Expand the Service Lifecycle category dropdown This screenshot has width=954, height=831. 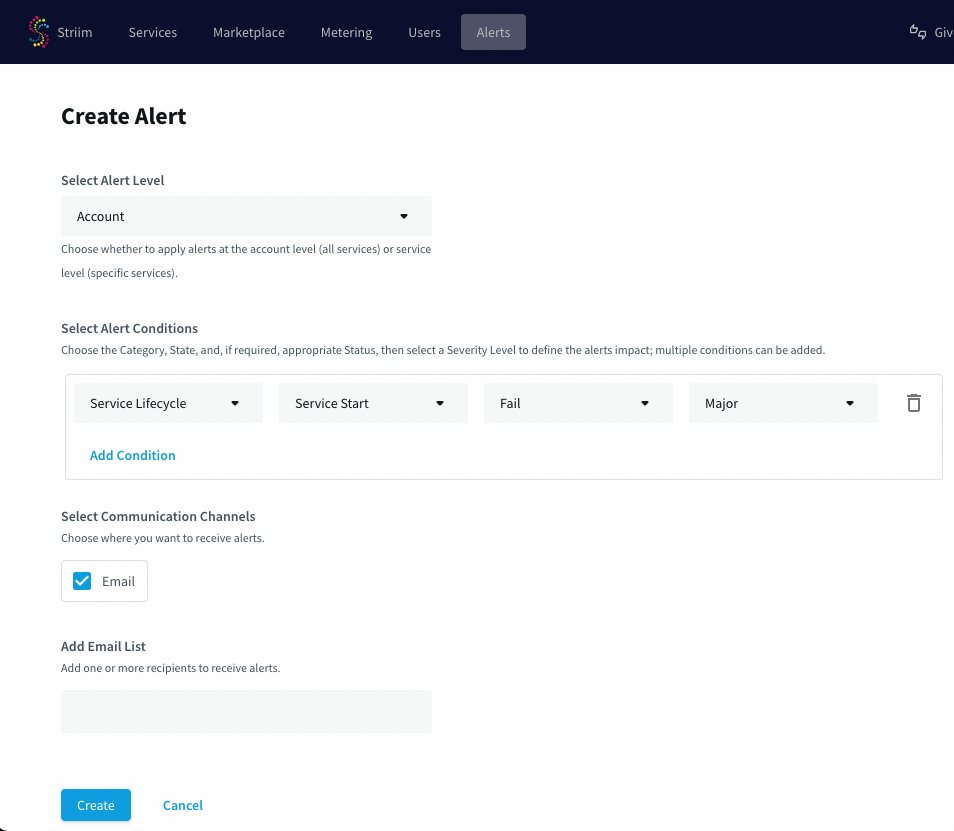167,402
